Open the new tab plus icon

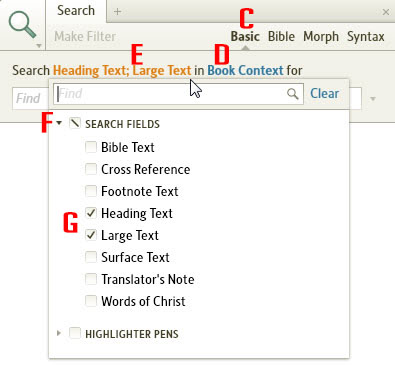pyautogui.click(x=117, y=12)
